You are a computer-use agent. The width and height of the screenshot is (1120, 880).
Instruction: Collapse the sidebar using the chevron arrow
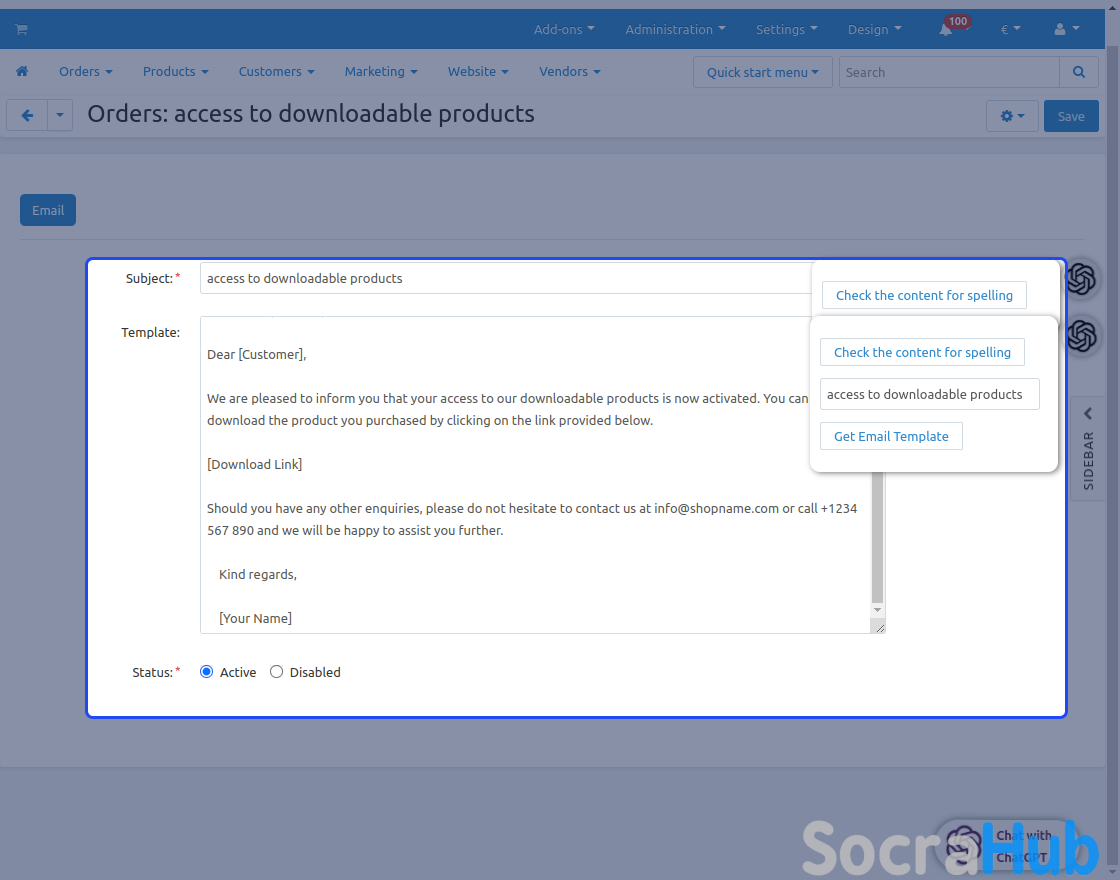pos(1088,414)
